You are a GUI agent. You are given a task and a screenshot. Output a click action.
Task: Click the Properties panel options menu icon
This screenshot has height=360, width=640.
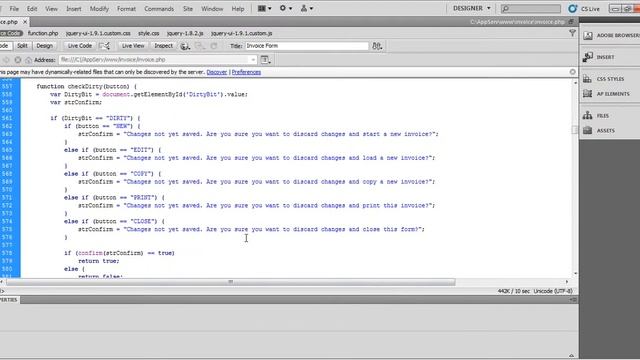click(x=573, y=300)
